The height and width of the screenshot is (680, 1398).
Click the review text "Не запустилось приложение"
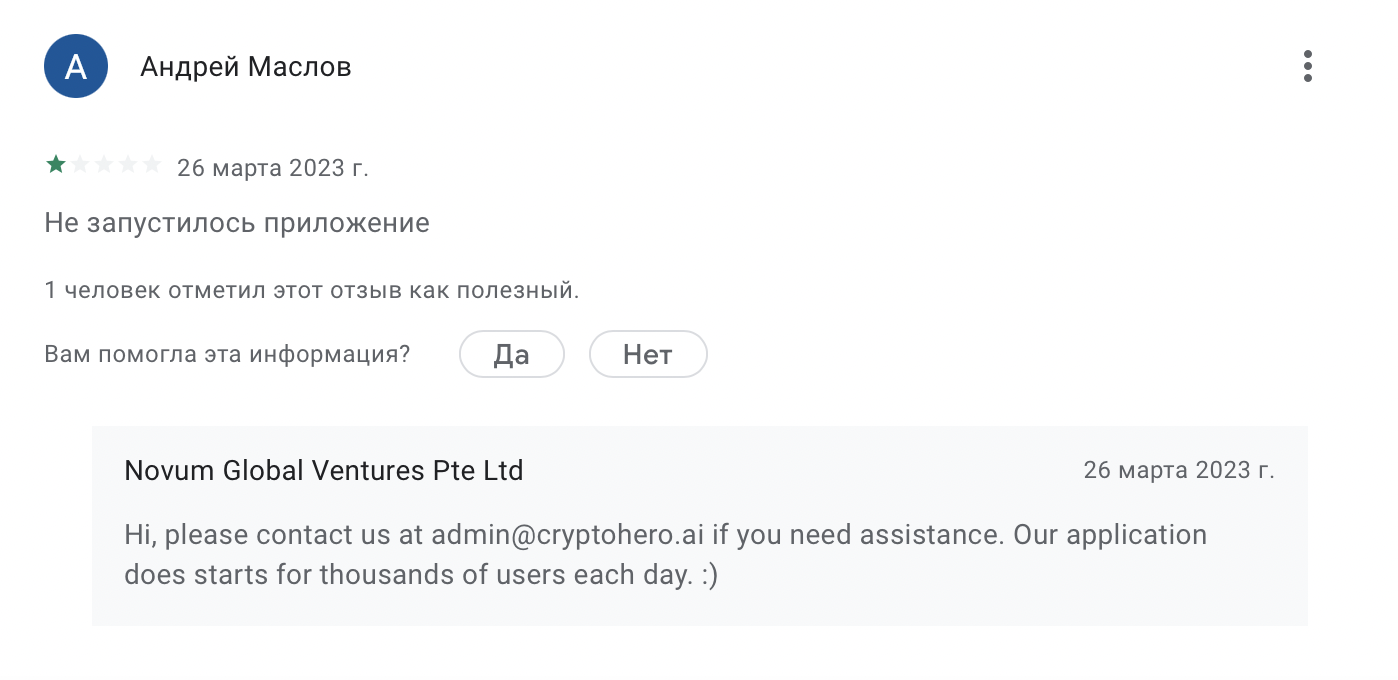(x=237, y=222)
